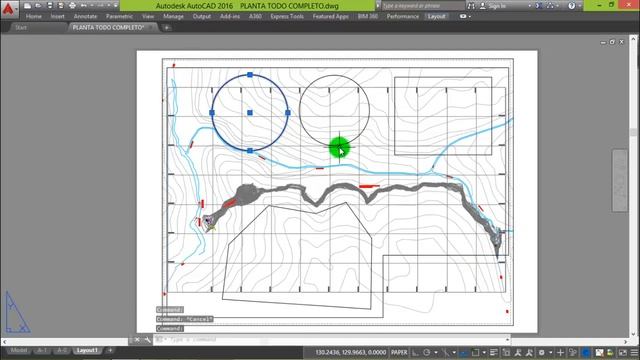Restore the drawing viewport window

point(612,42)
